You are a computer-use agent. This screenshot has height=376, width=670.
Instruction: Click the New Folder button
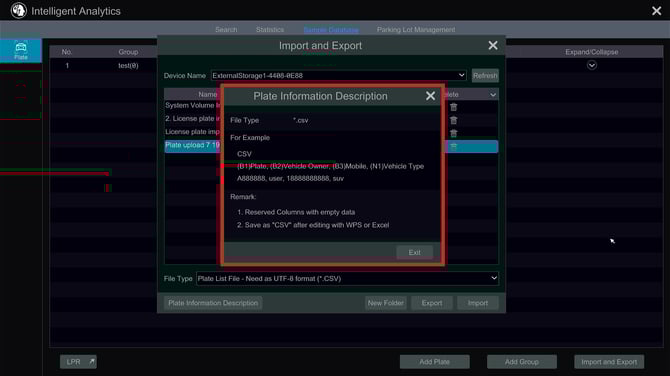click(385, 303)
